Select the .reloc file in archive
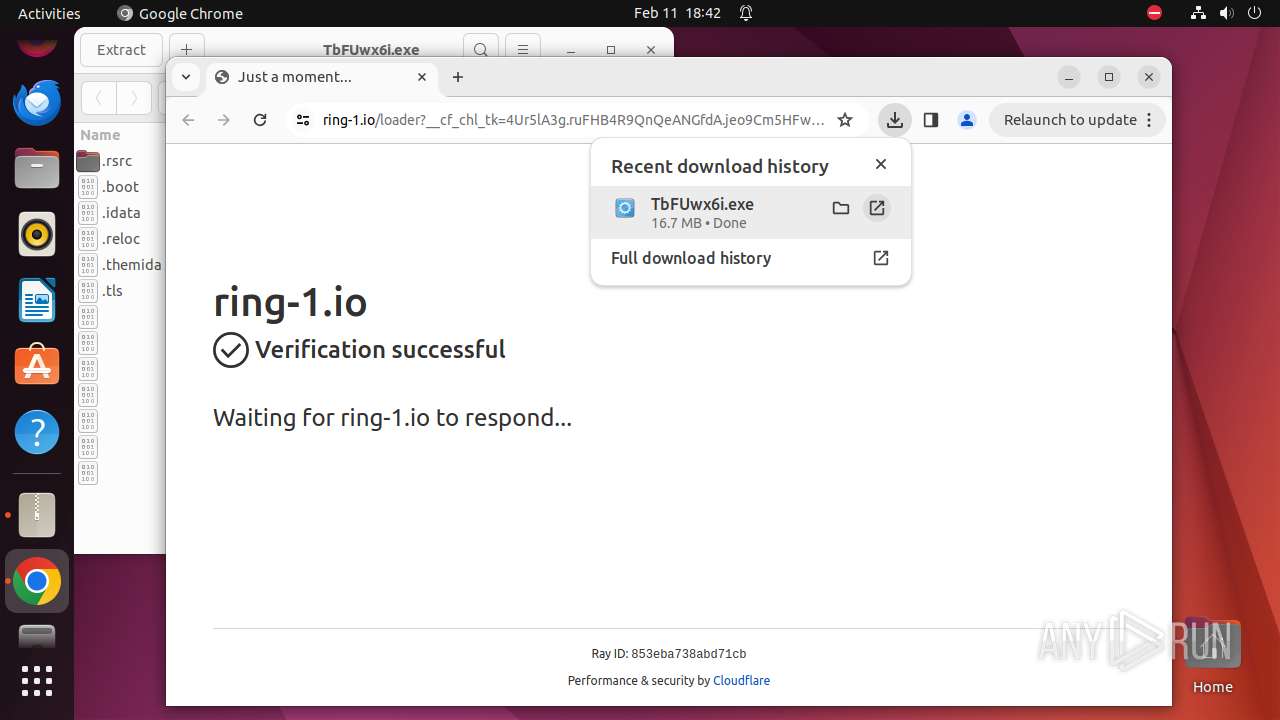This screenshot has height=720, width=1280. [121, 239]
